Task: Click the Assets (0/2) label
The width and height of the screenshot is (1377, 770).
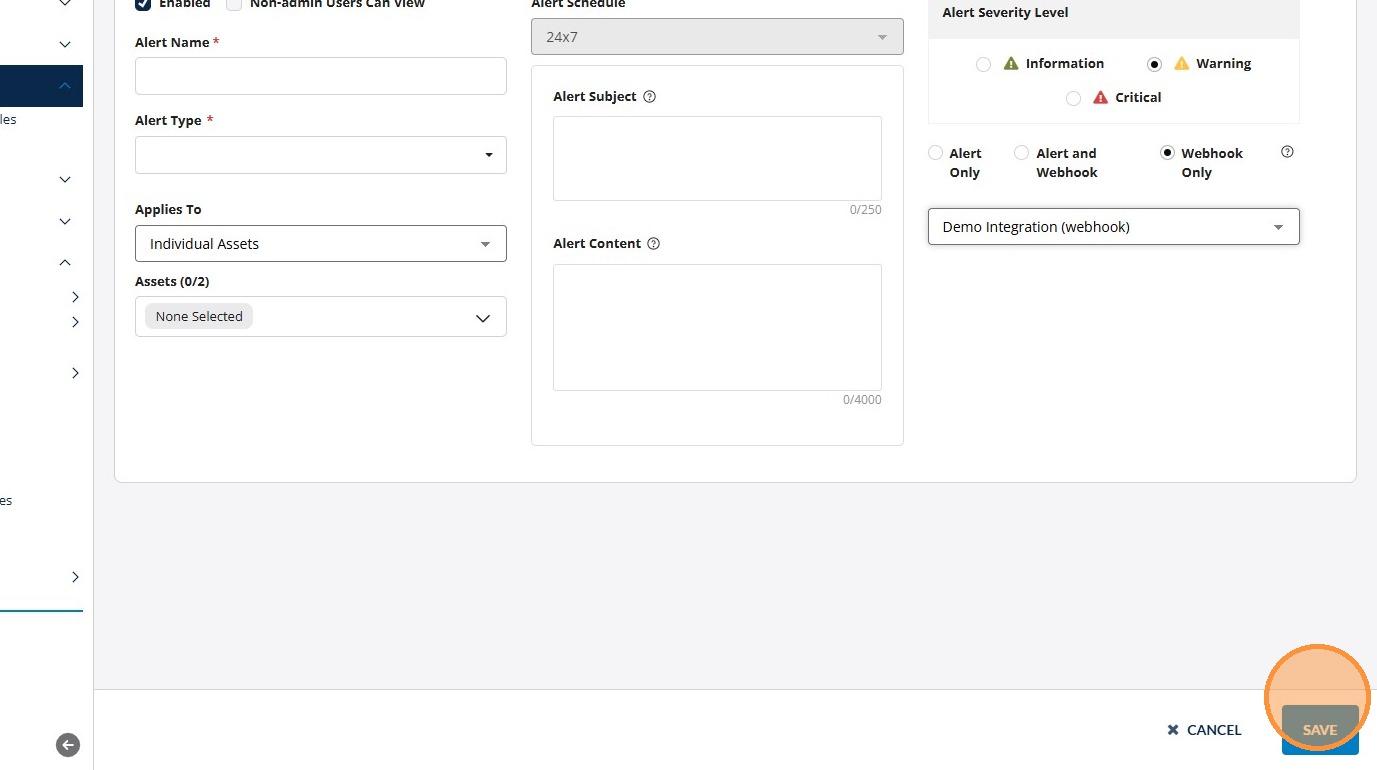Action: (x=172, y=282)
